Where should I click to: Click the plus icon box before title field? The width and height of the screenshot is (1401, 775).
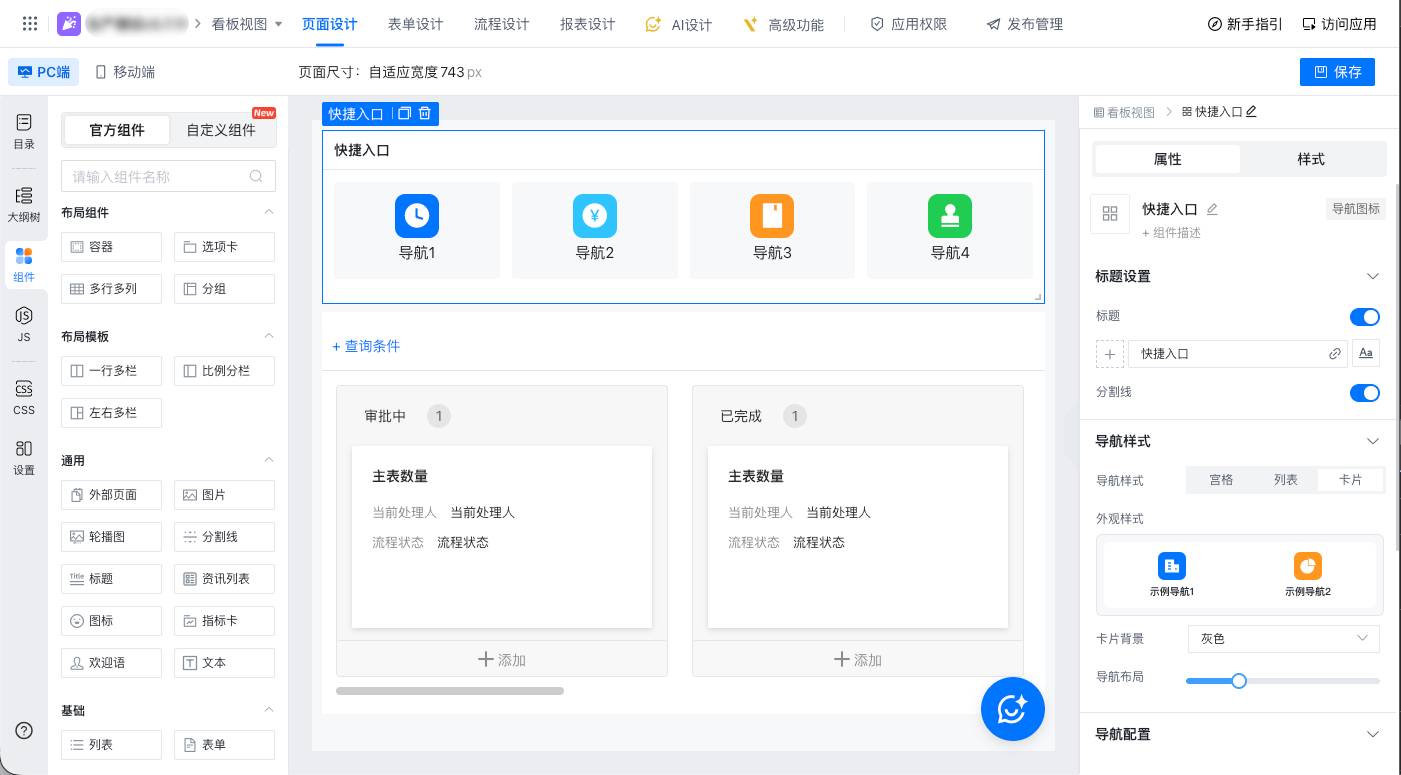[x=1110, y=354]
